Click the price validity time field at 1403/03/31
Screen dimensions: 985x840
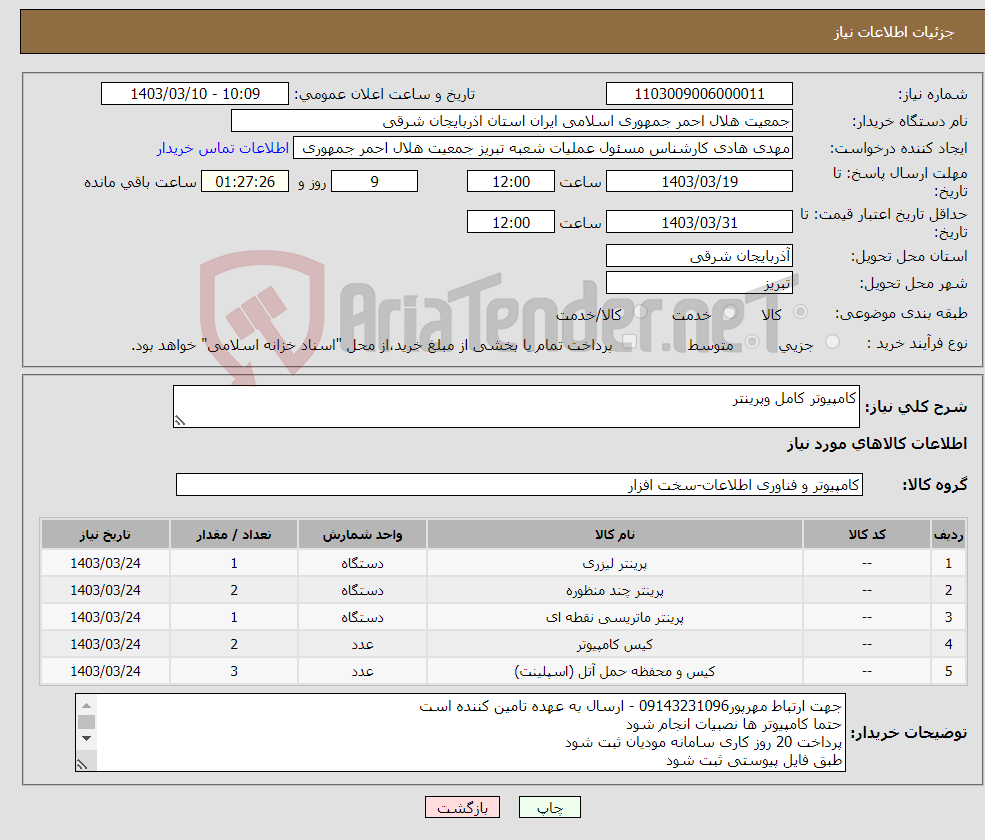click(511, 222)
